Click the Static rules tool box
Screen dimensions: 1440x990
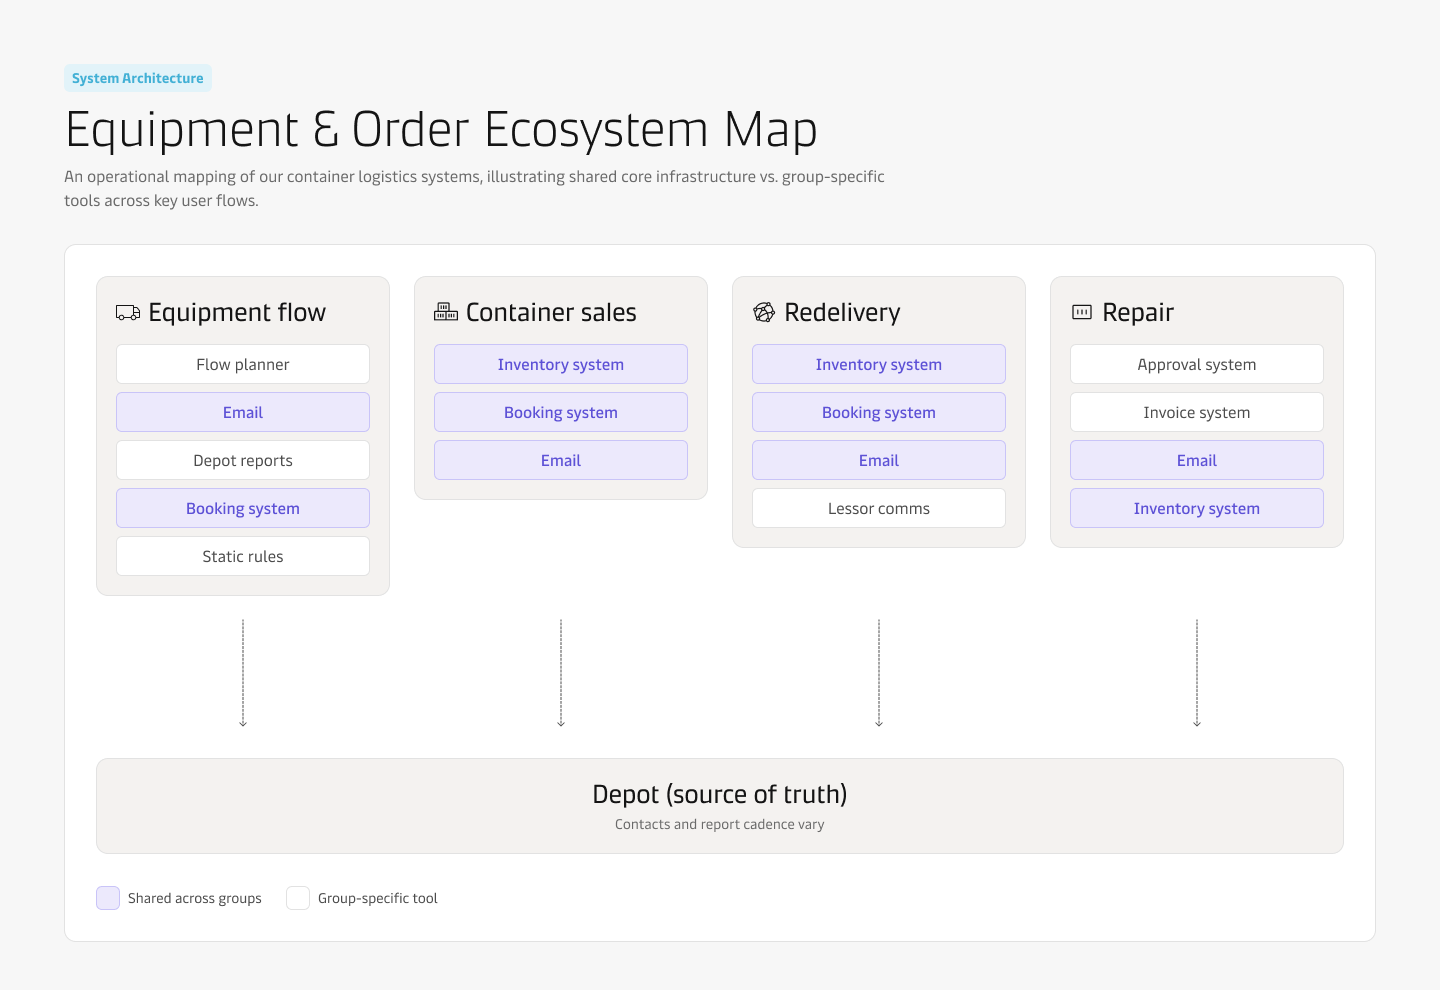click(x=243, y=556)
